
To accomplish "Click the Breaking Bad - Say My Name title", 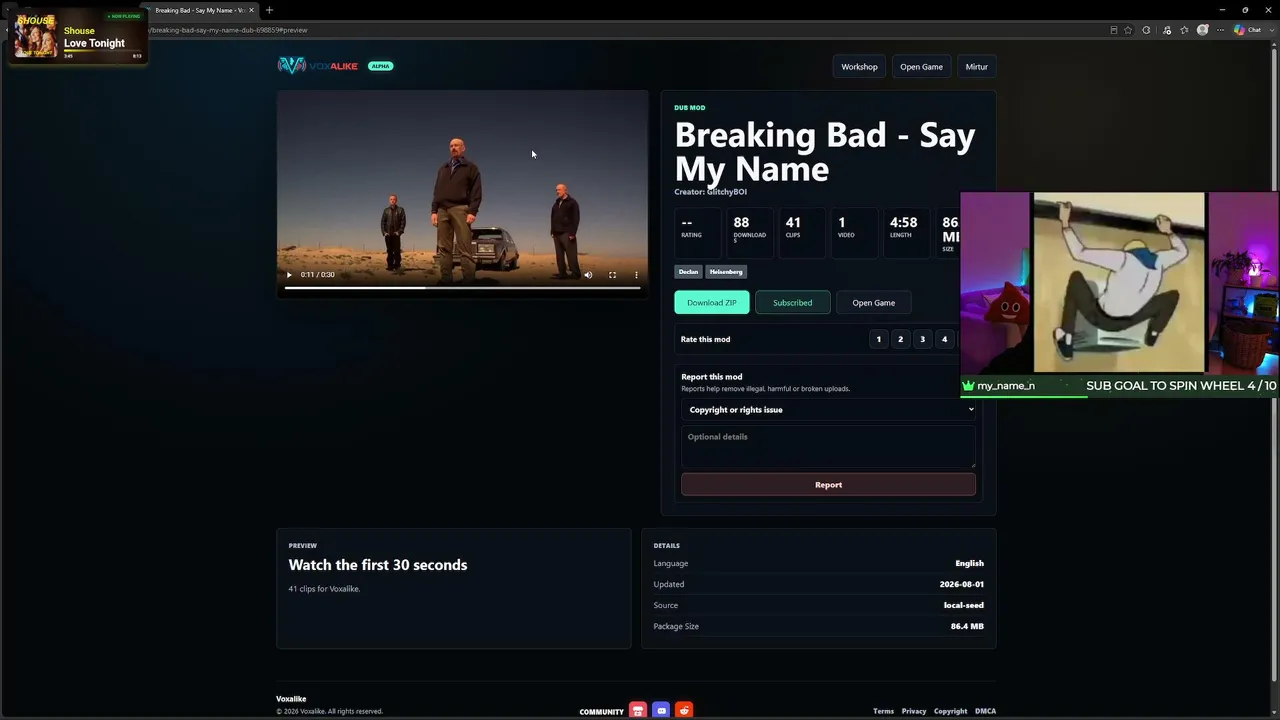I will pos(825,152).
